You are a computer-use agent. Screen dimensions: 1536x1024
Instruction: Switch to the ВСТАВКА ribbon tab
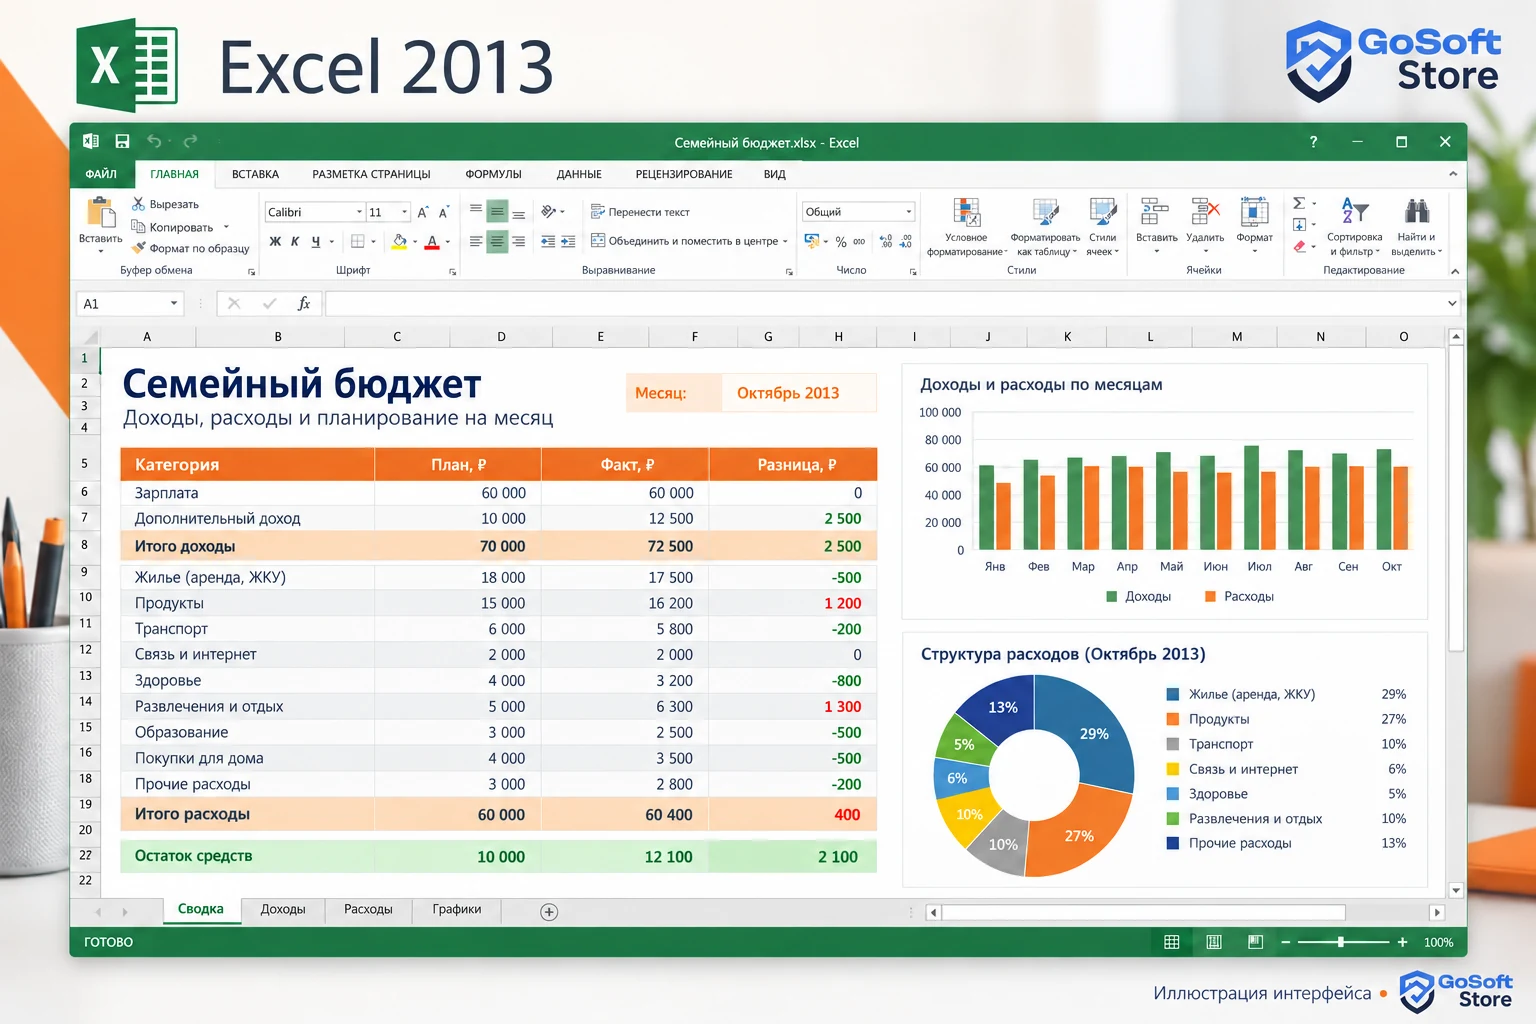click(255, 174)
